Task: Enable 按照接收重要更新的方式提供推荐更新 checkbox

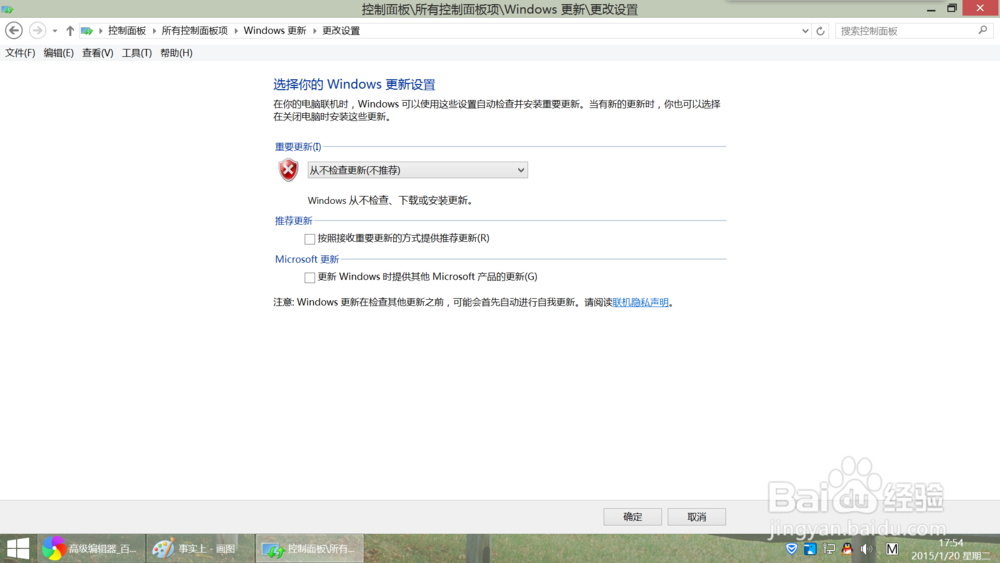Action: pos(309,239)
